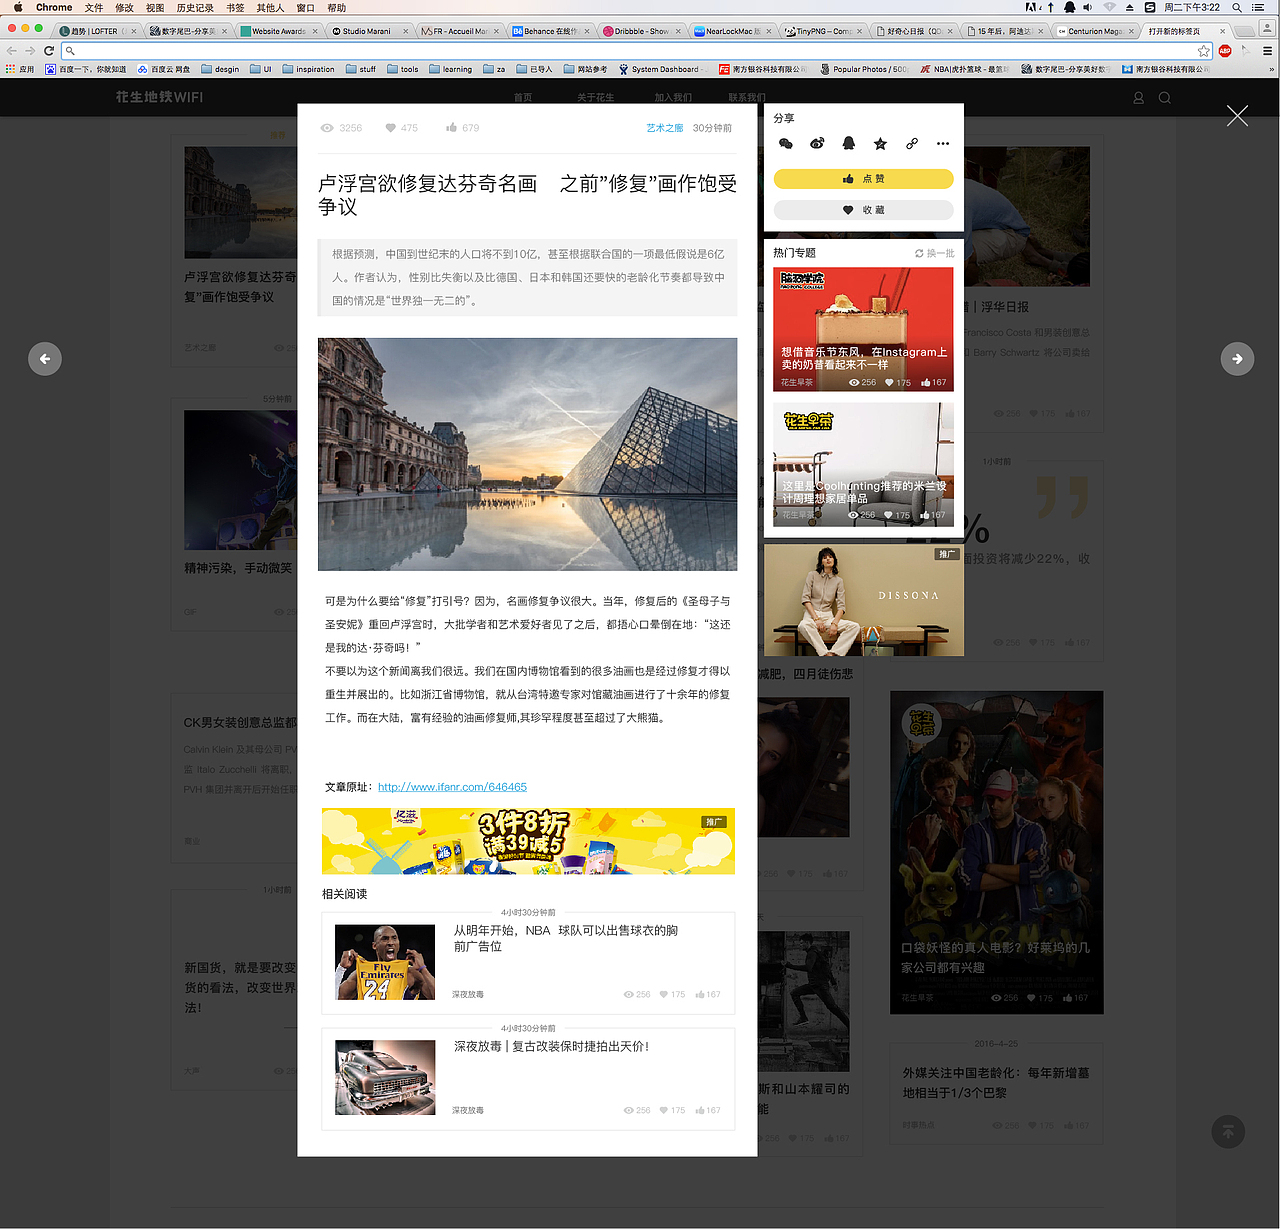Click 换一批 to refresh hot topics
Image resolution: width=1280 pixels, height=1229 pixels.
click(x=935, y=253)
